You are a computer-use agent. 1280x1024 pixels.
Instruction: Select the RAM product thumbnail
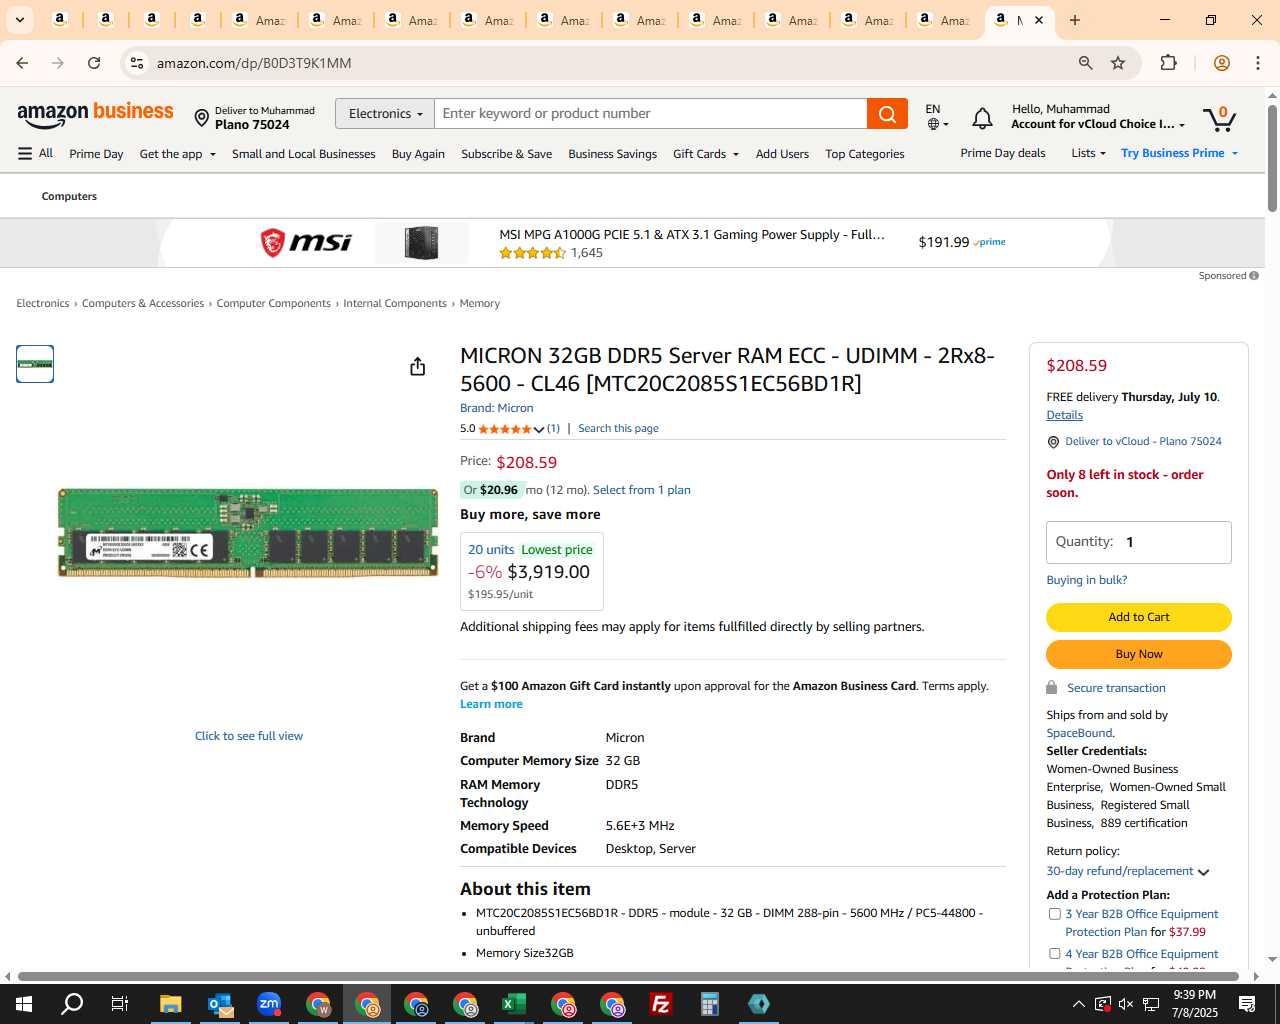tap(35, 364)
